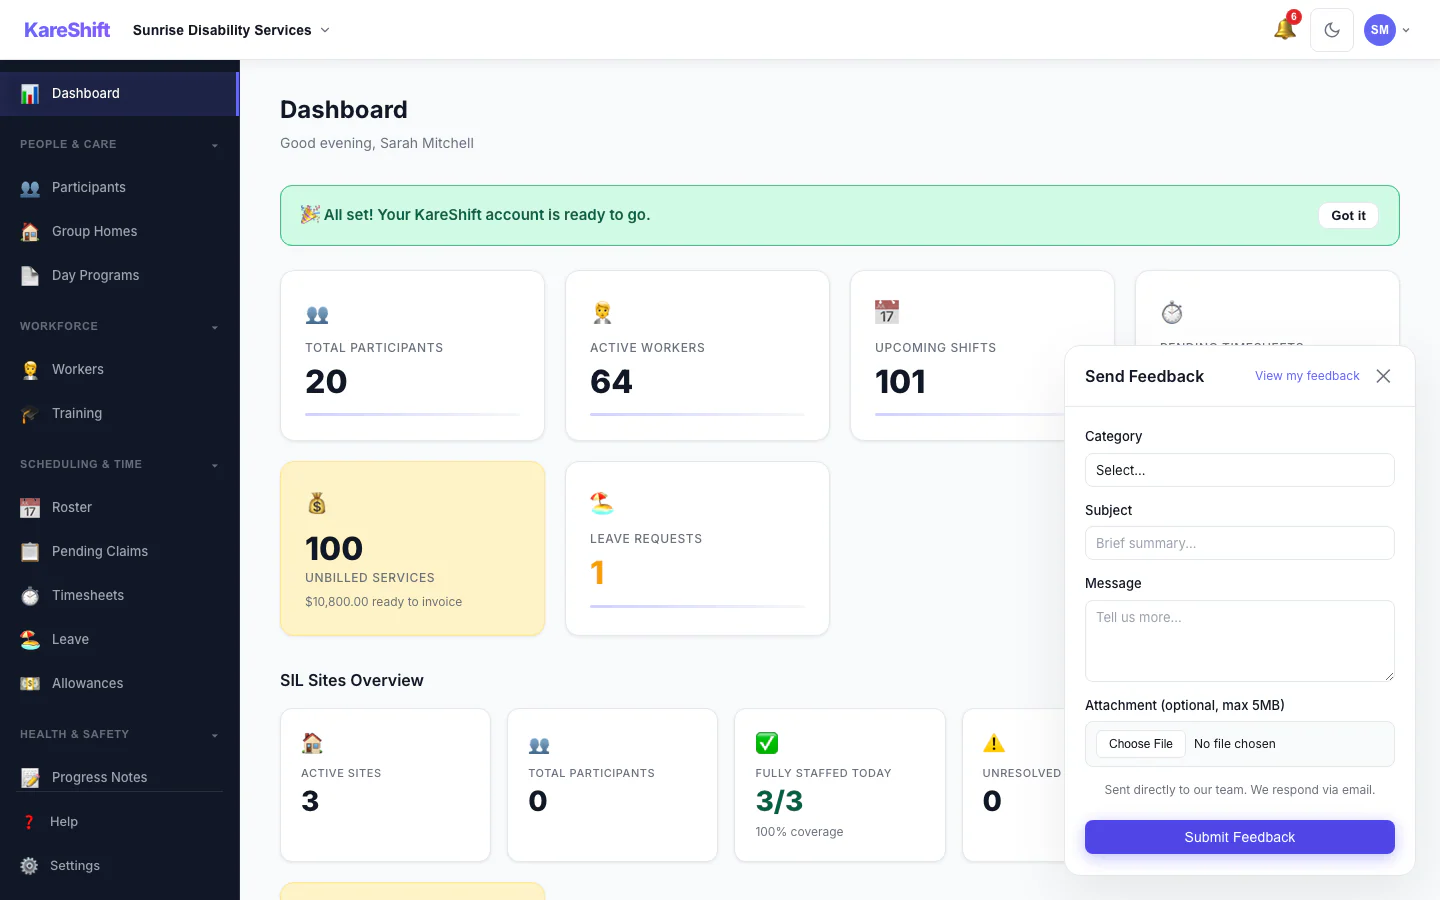Click the View my feedback link

[x=1307, y=376]
